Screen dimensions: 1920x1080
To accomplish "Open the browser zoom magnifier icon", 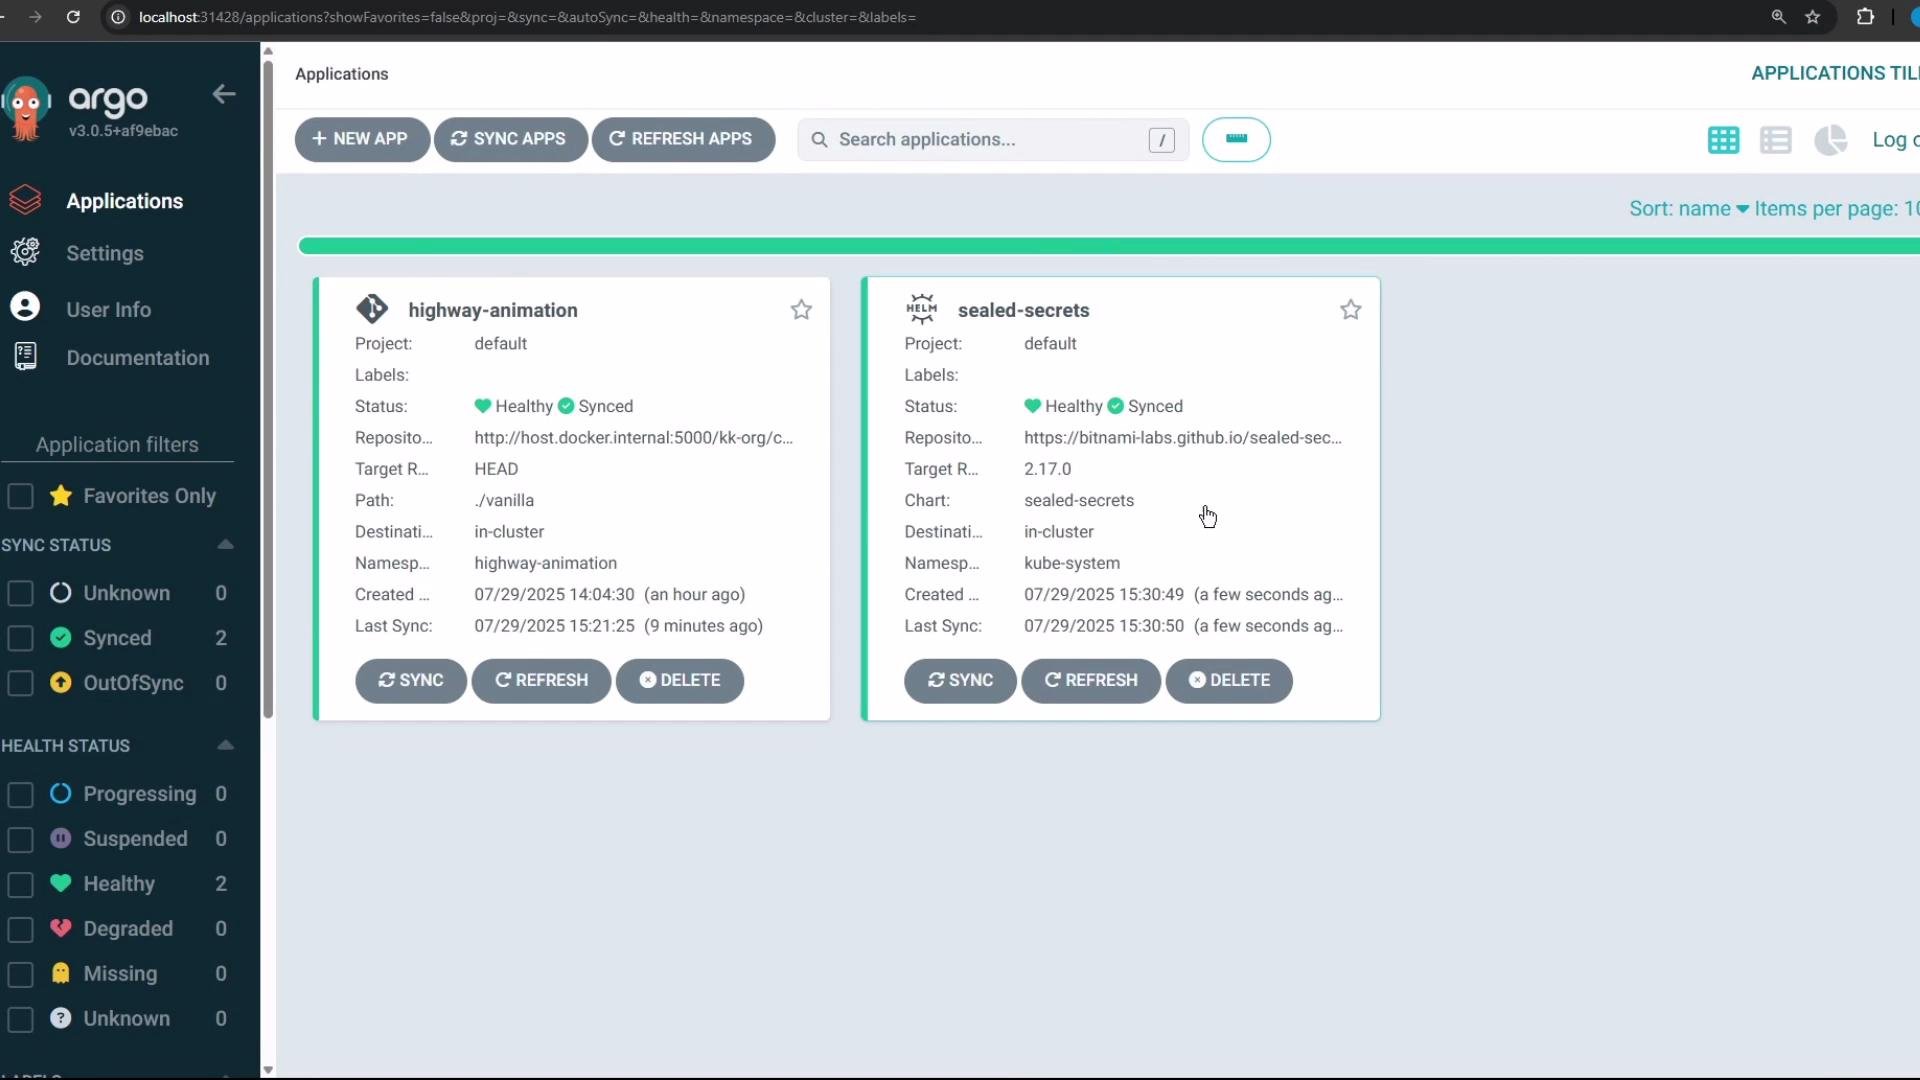I will point(1778,17).
